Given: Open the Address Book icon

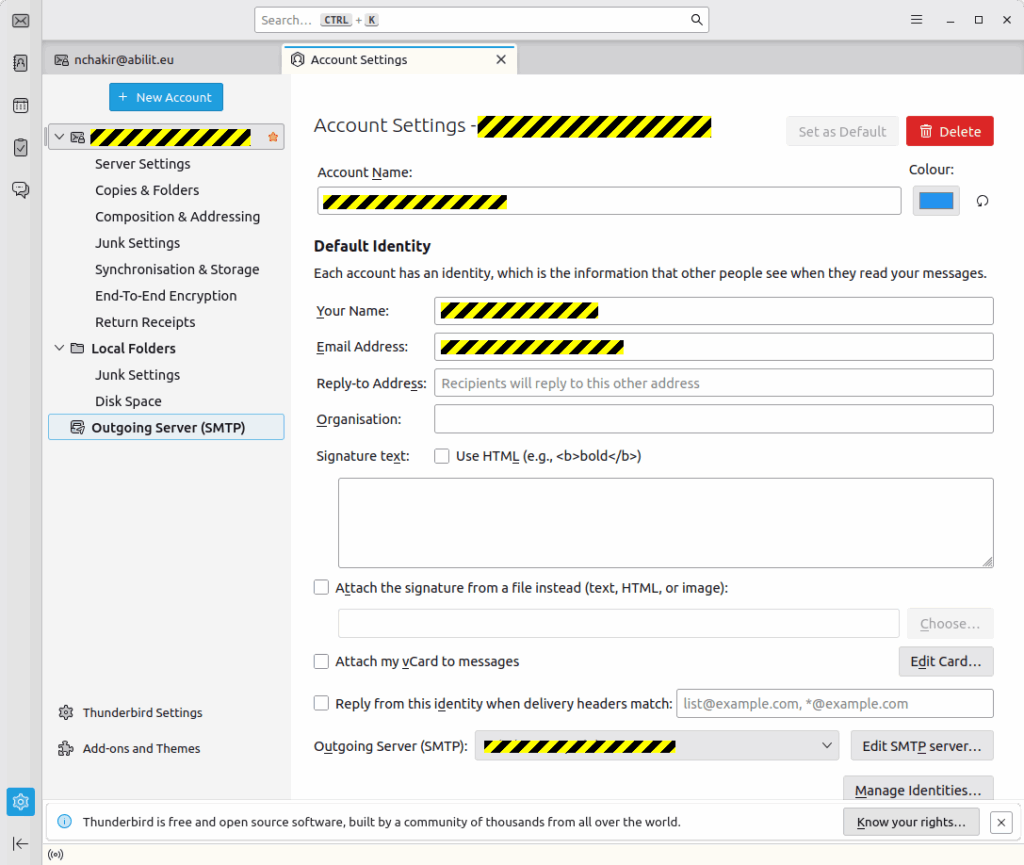Looking at the screenshot, I should pyautogui.click(x=20, y=63).
